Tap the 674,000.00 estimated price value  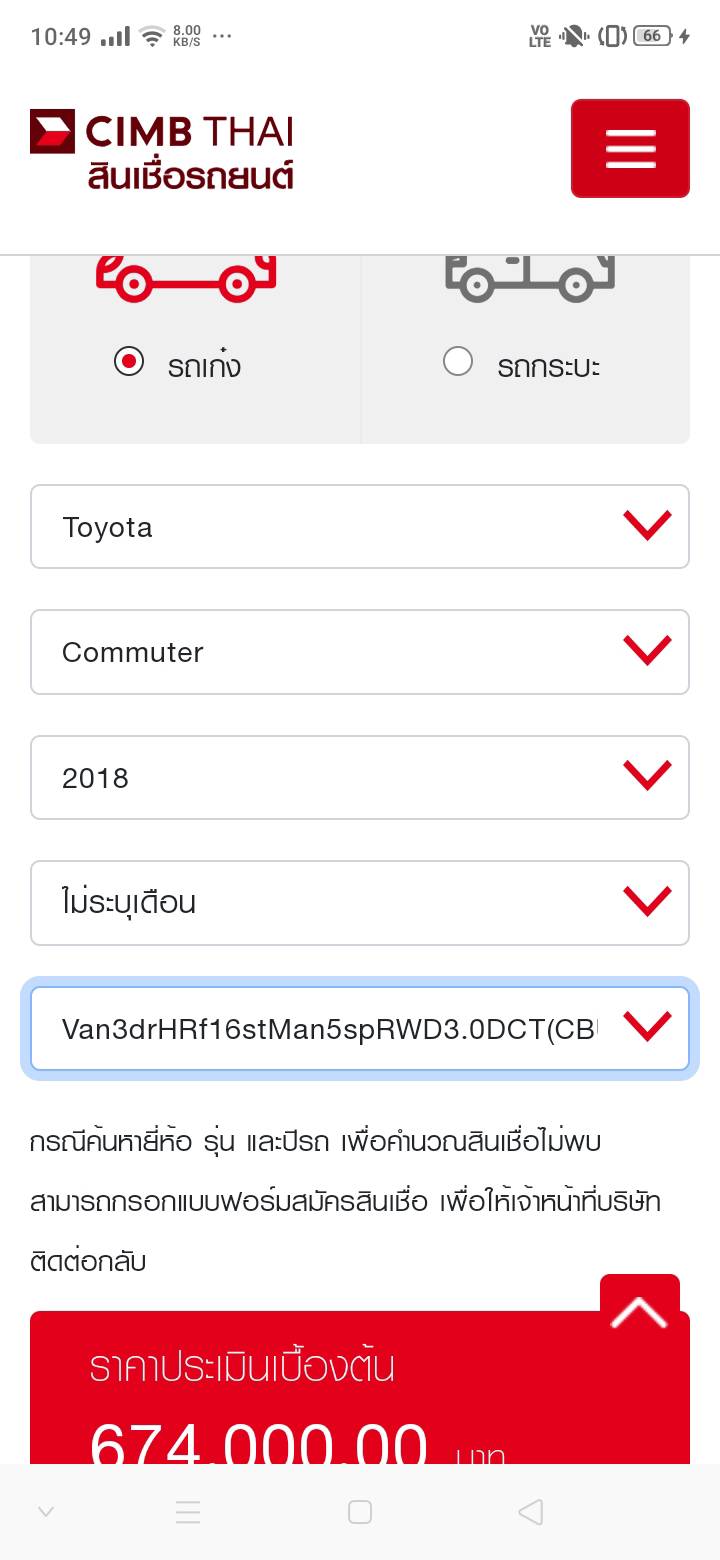258,1443
